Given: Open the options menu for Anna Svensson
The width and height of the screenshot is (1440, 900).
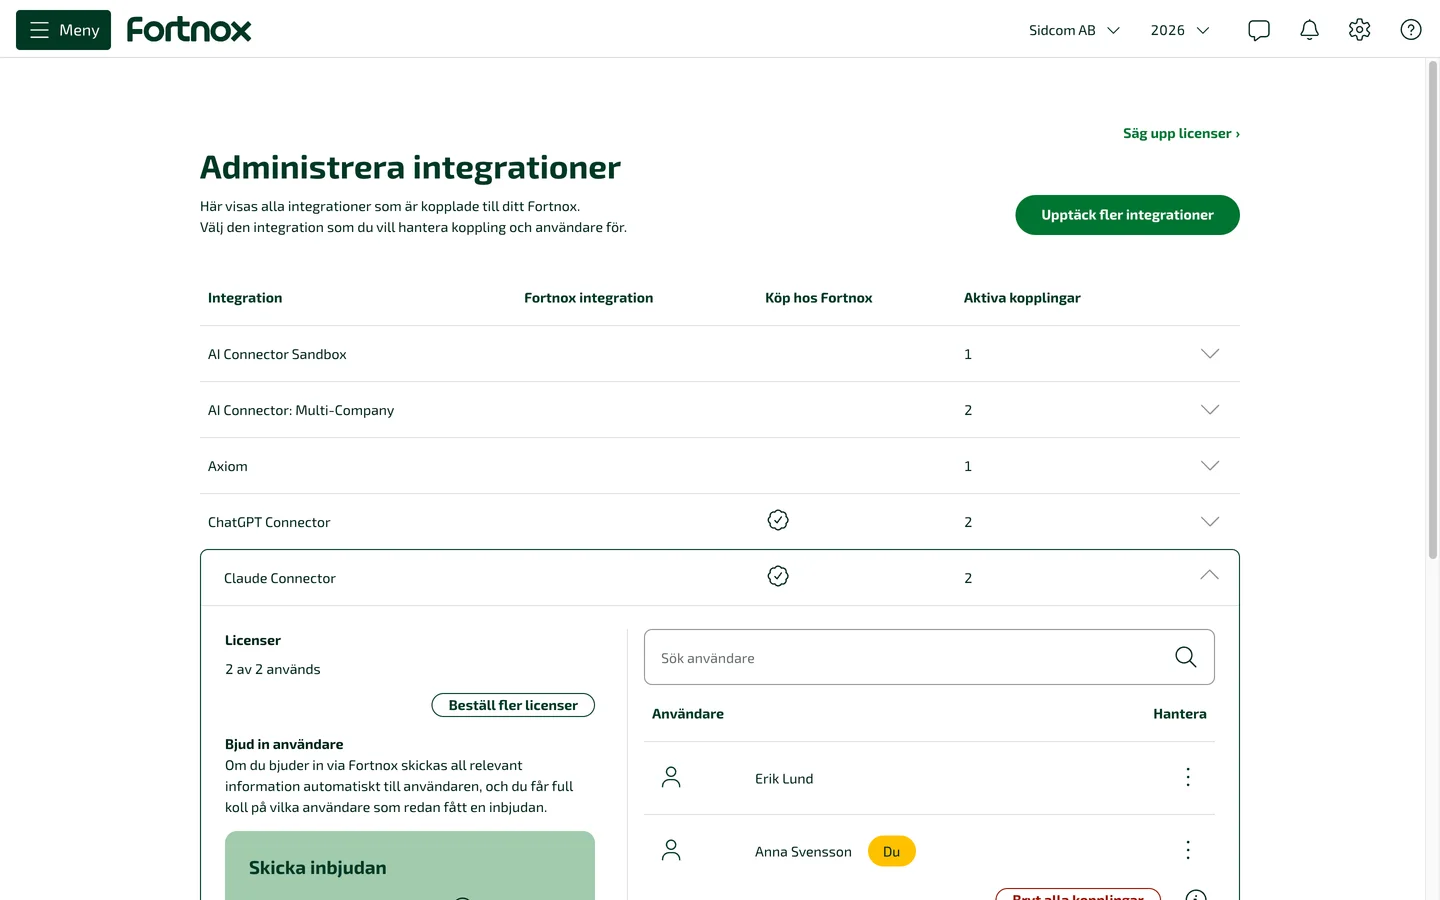Looking at the screenshot, I should click(x=1188, y=850).
